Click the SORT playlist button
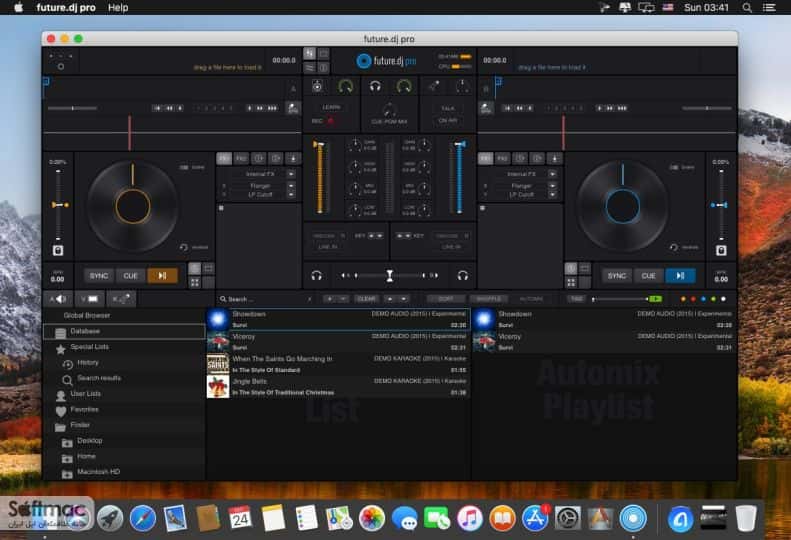 click(445, 299)
